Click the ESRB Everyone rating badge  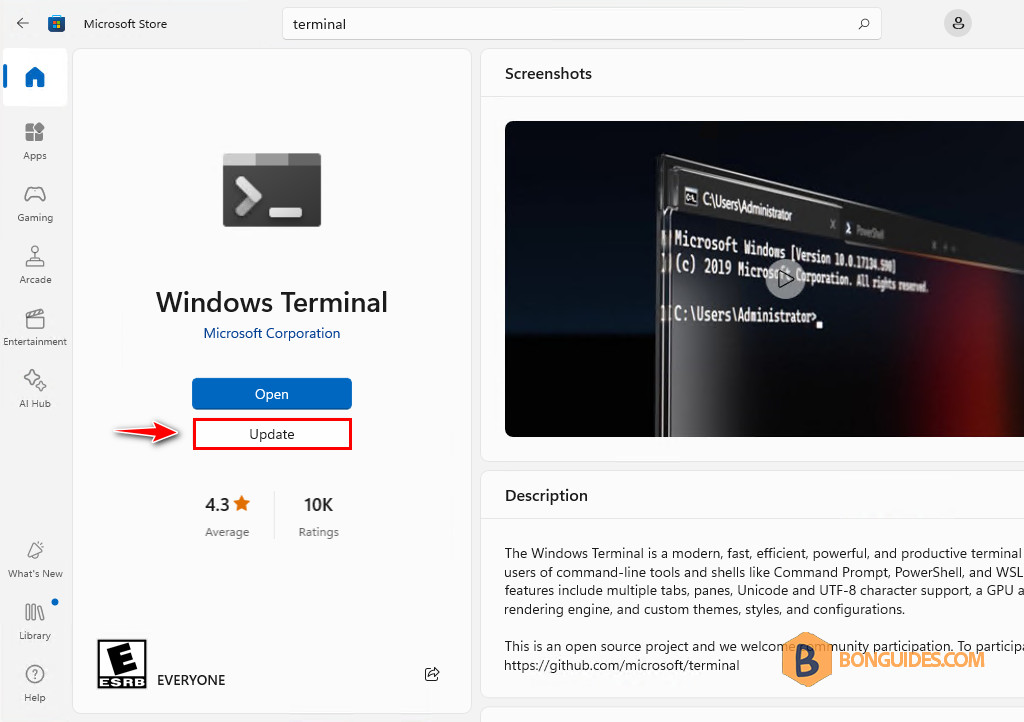[122, 663]
